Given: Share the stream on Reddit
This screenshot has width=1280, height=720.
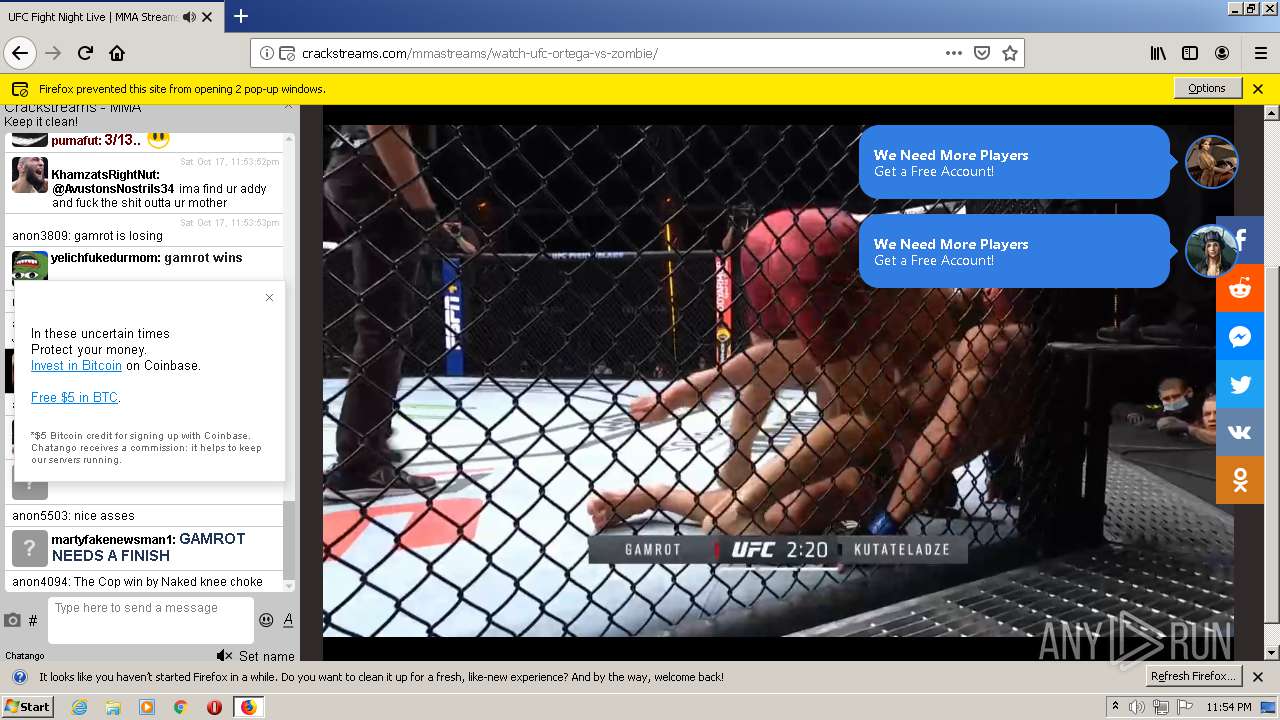Looking at the screenshot, I should click(1240, 288).
